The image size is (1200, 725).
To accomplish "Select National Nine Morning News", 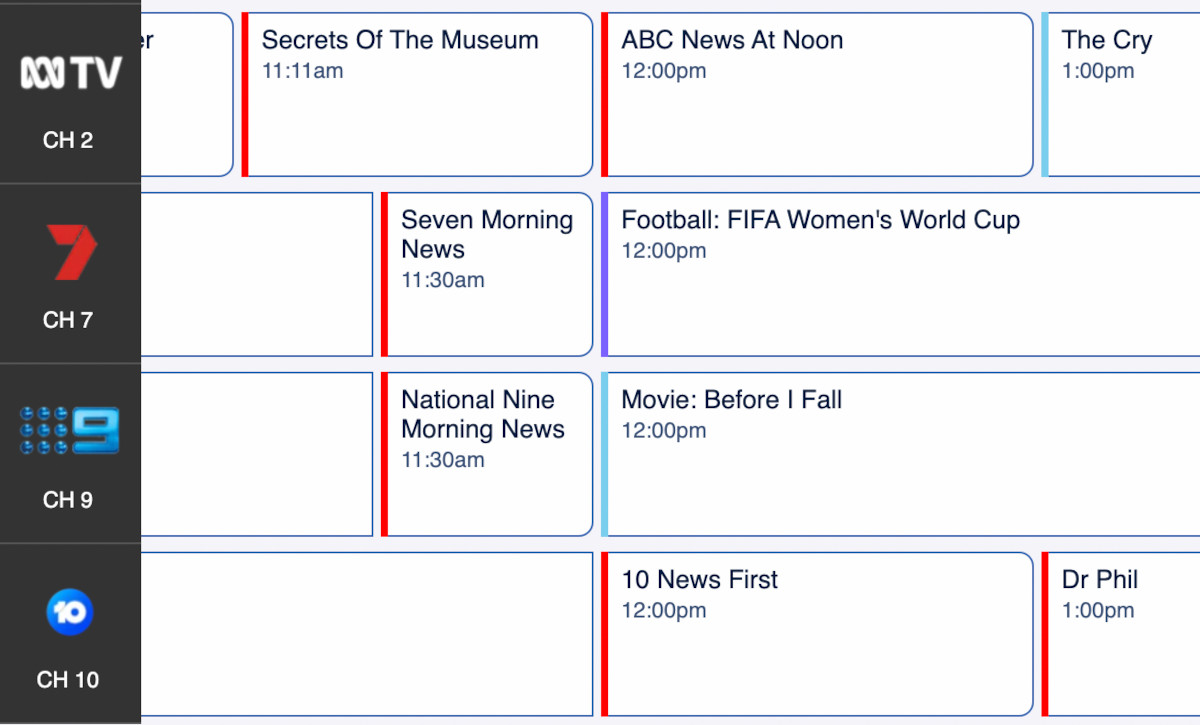I will click(487, 453).
